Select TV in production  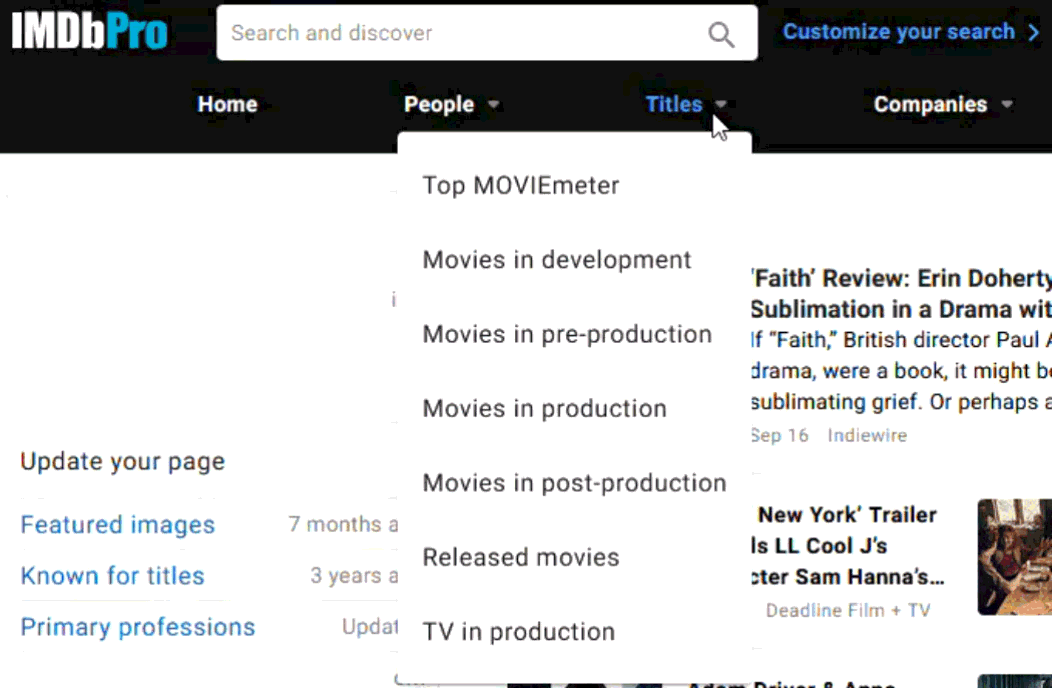pyautogui.click(x=519, y=632)
